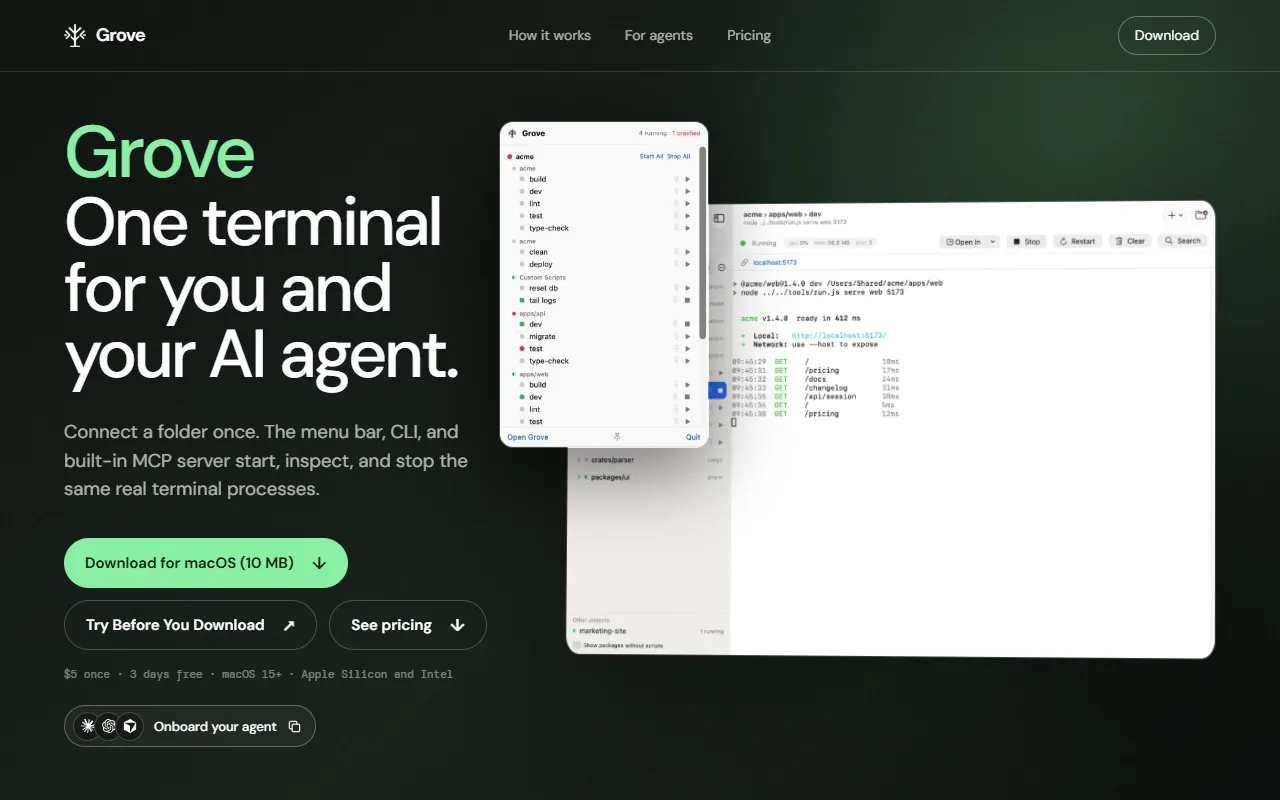Run the deploy script play icon

(688, 265)
